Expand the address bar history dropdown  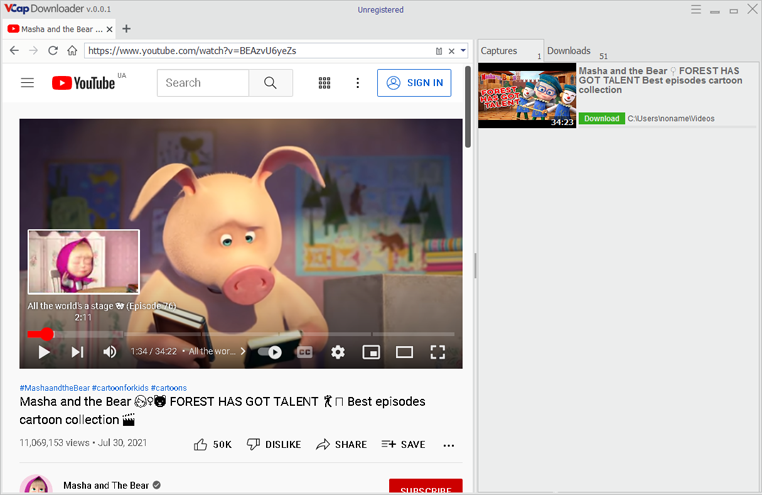point(463,50)
